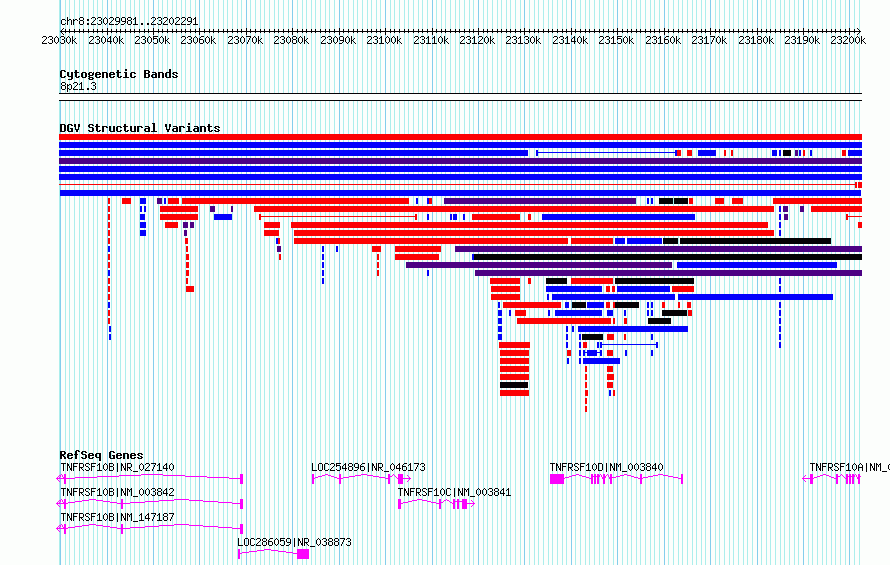The height and width of the screenshot is (565, 890).
Task: Click the 23070k ruler label
Action: (245, 40)
